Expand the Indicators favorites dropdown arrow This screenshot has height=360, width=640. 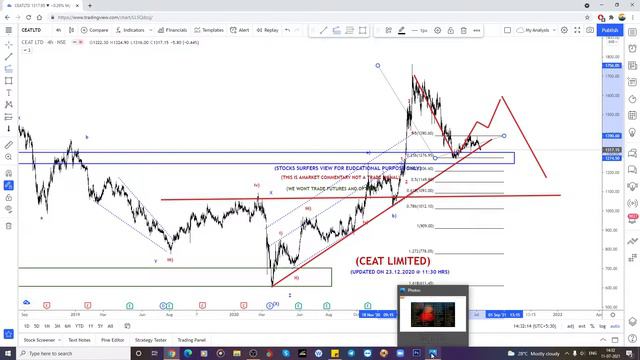pyautogui.click(x=151, y=30)
